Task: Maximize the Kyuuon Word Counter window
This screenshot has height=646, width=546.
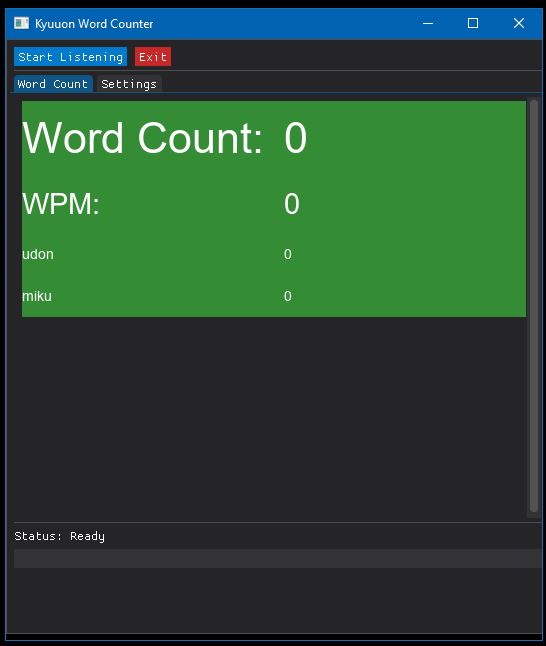Action: pyautogui.click(x=473, y=23)
